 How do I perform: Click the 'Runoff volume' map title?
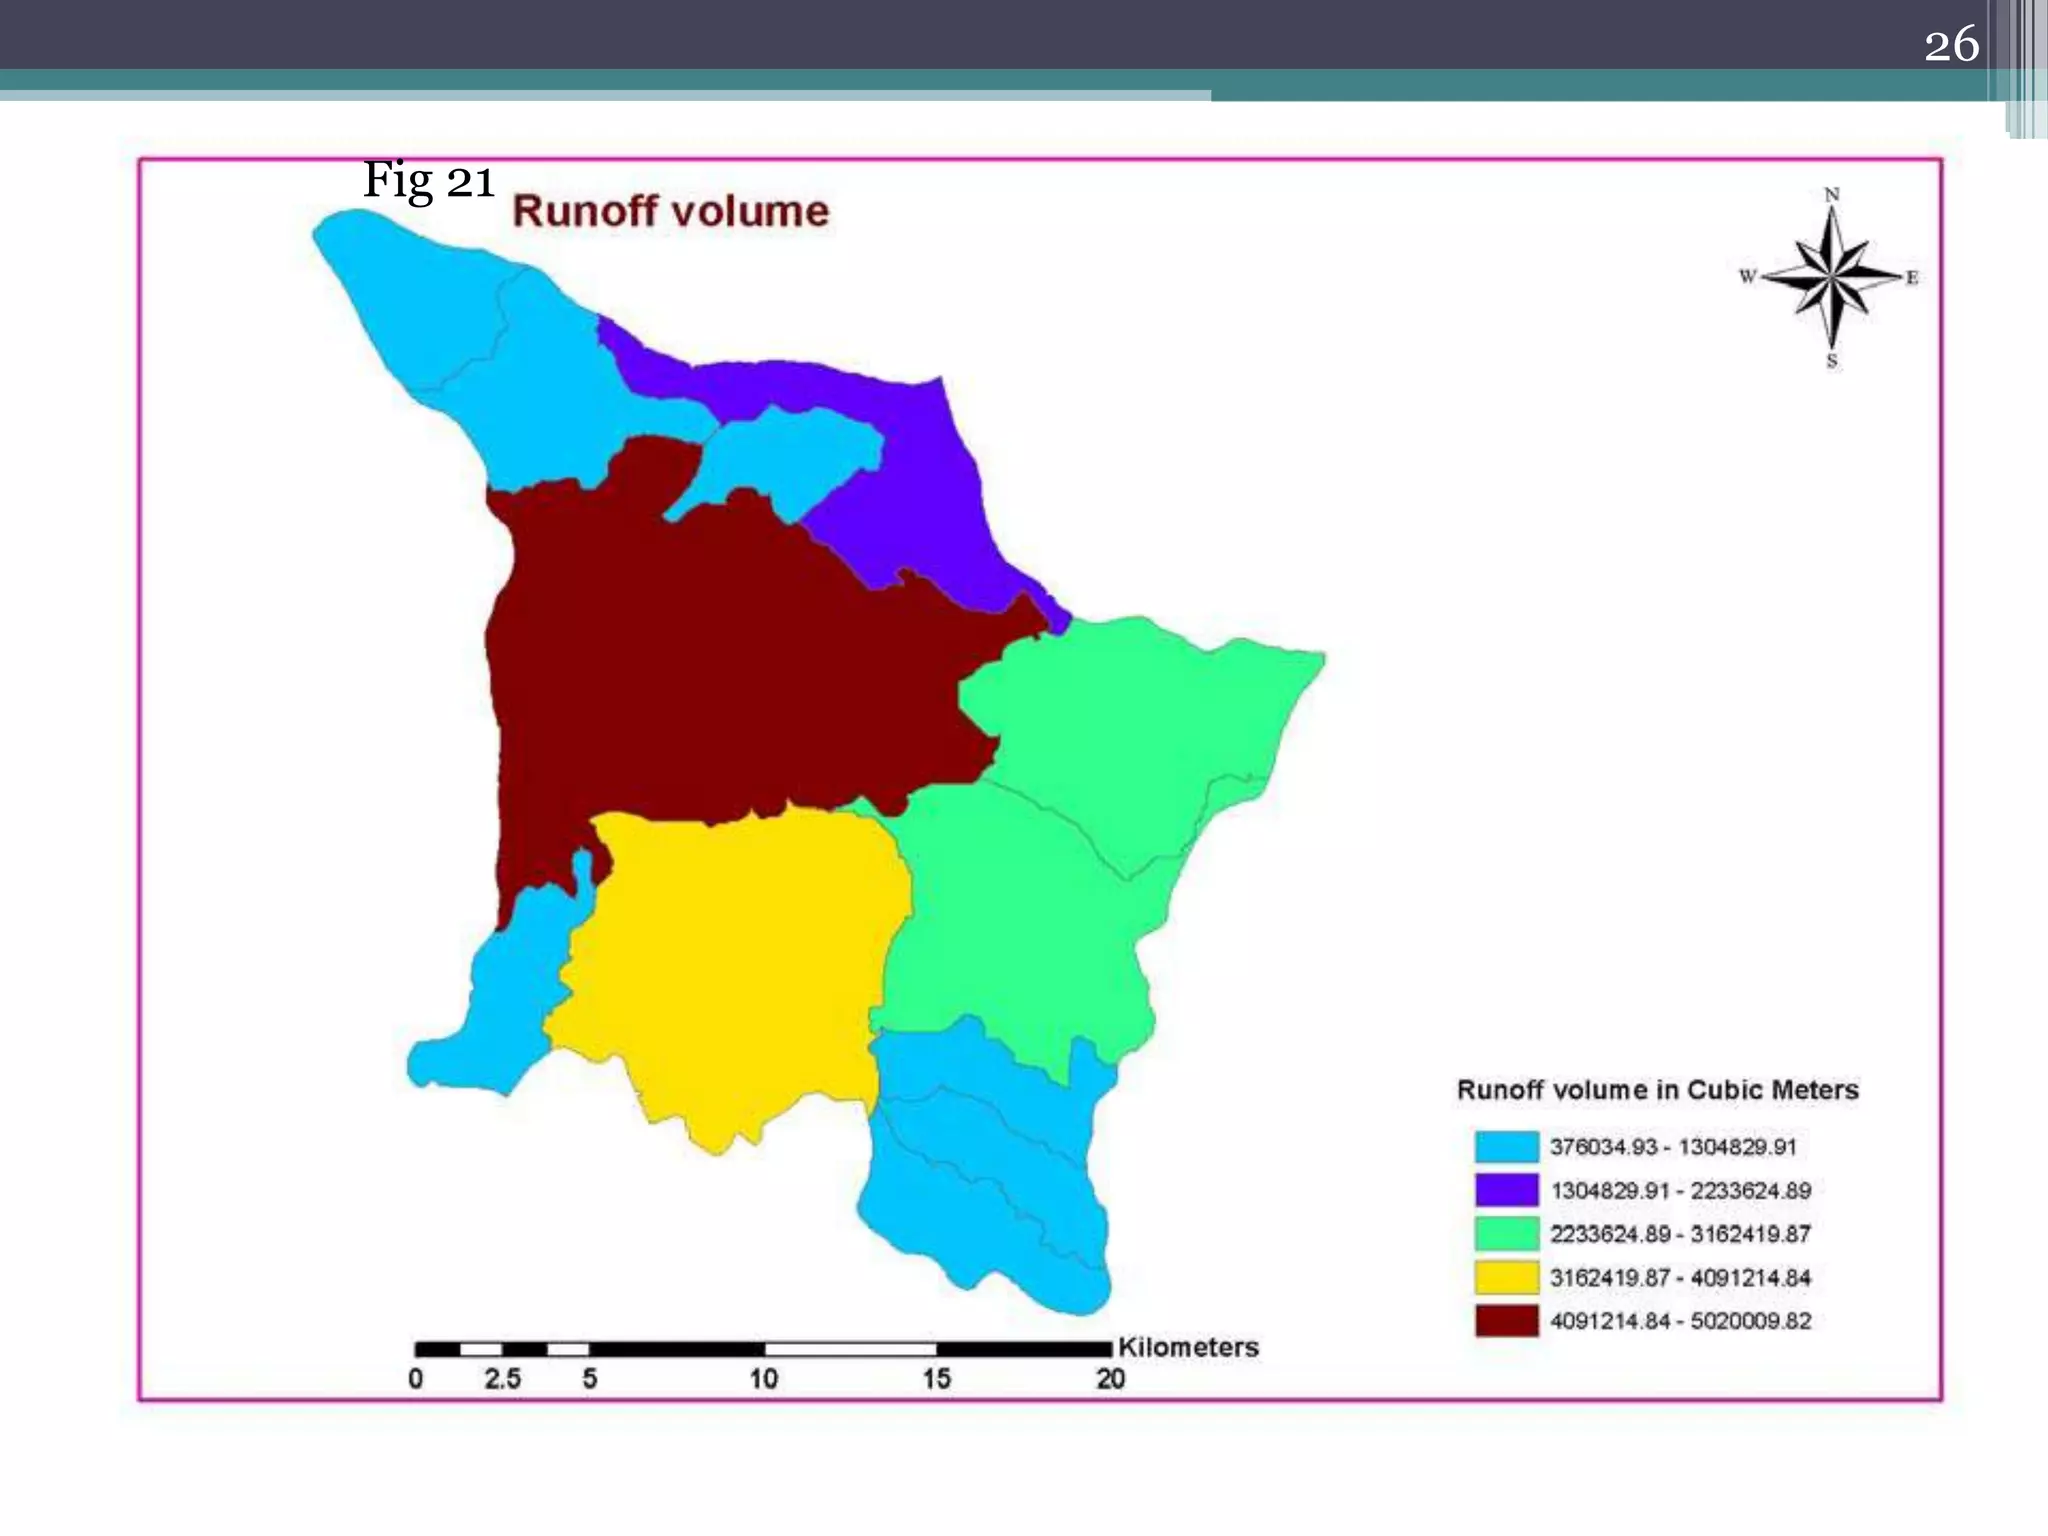tap(670, 212)
